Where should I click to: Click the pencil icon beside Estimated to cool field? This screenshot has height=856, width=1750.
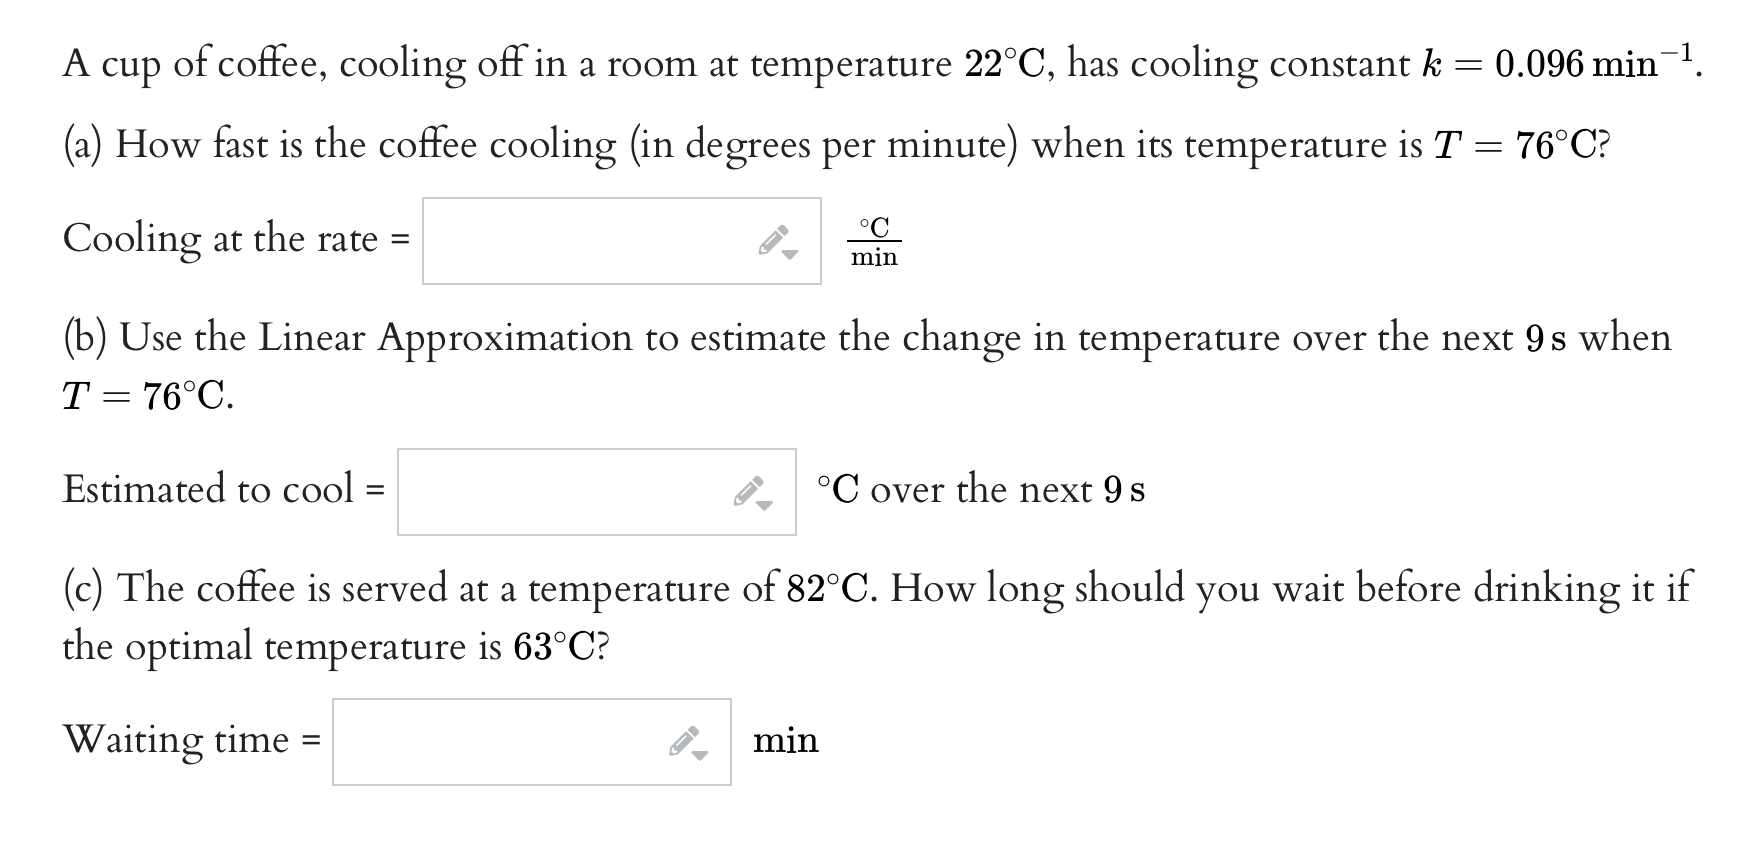748,488
